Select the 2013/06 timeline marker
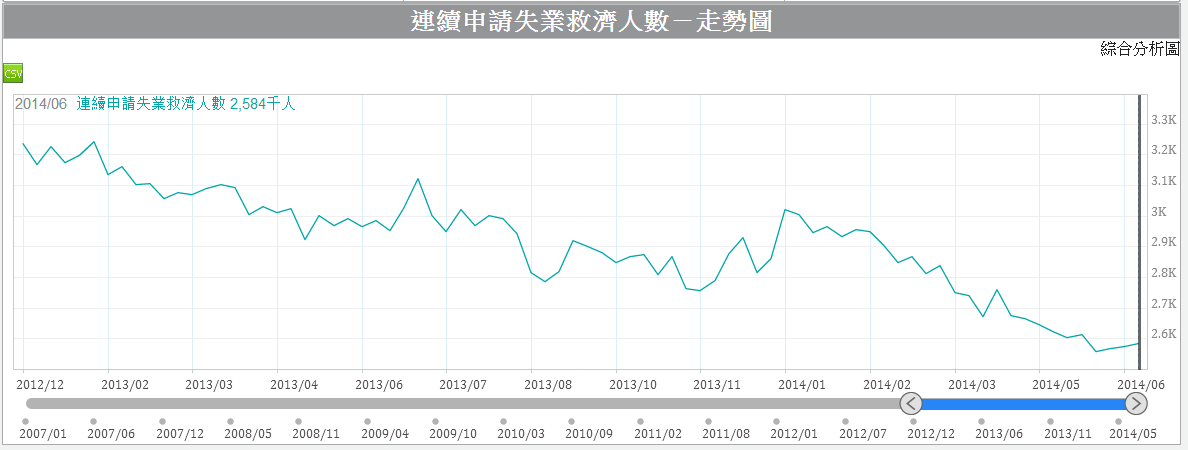 981,421
